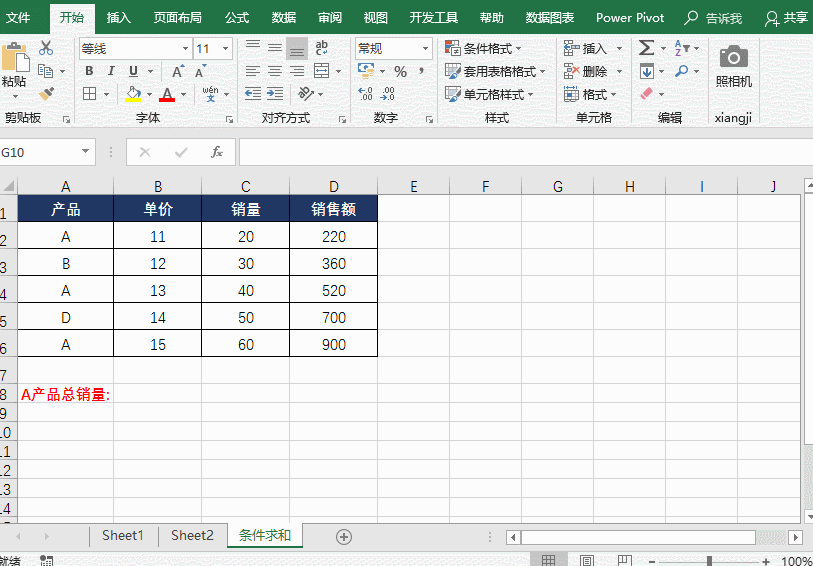Click Merge and Center icon
Screen dimensions: 813x566
click(x=322, y=72)
